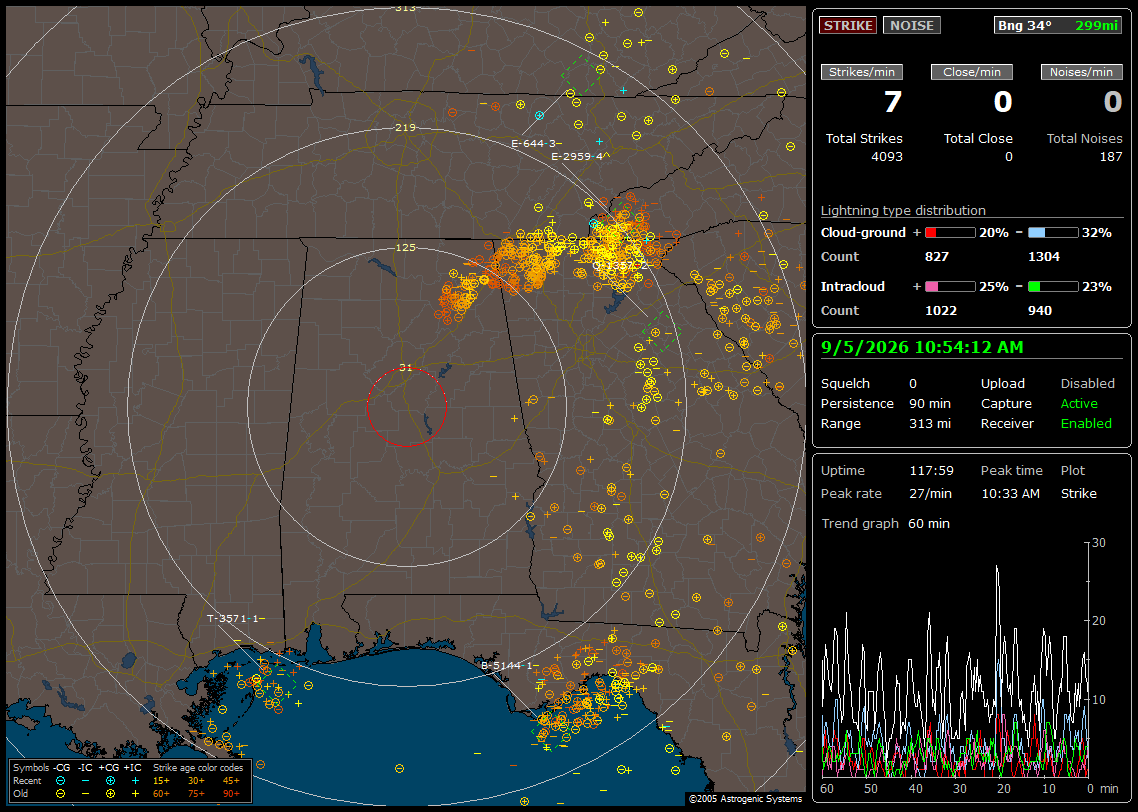Select storm cell marker E-644-3
Screen dimensions: 1138x812
pos(536,144)
